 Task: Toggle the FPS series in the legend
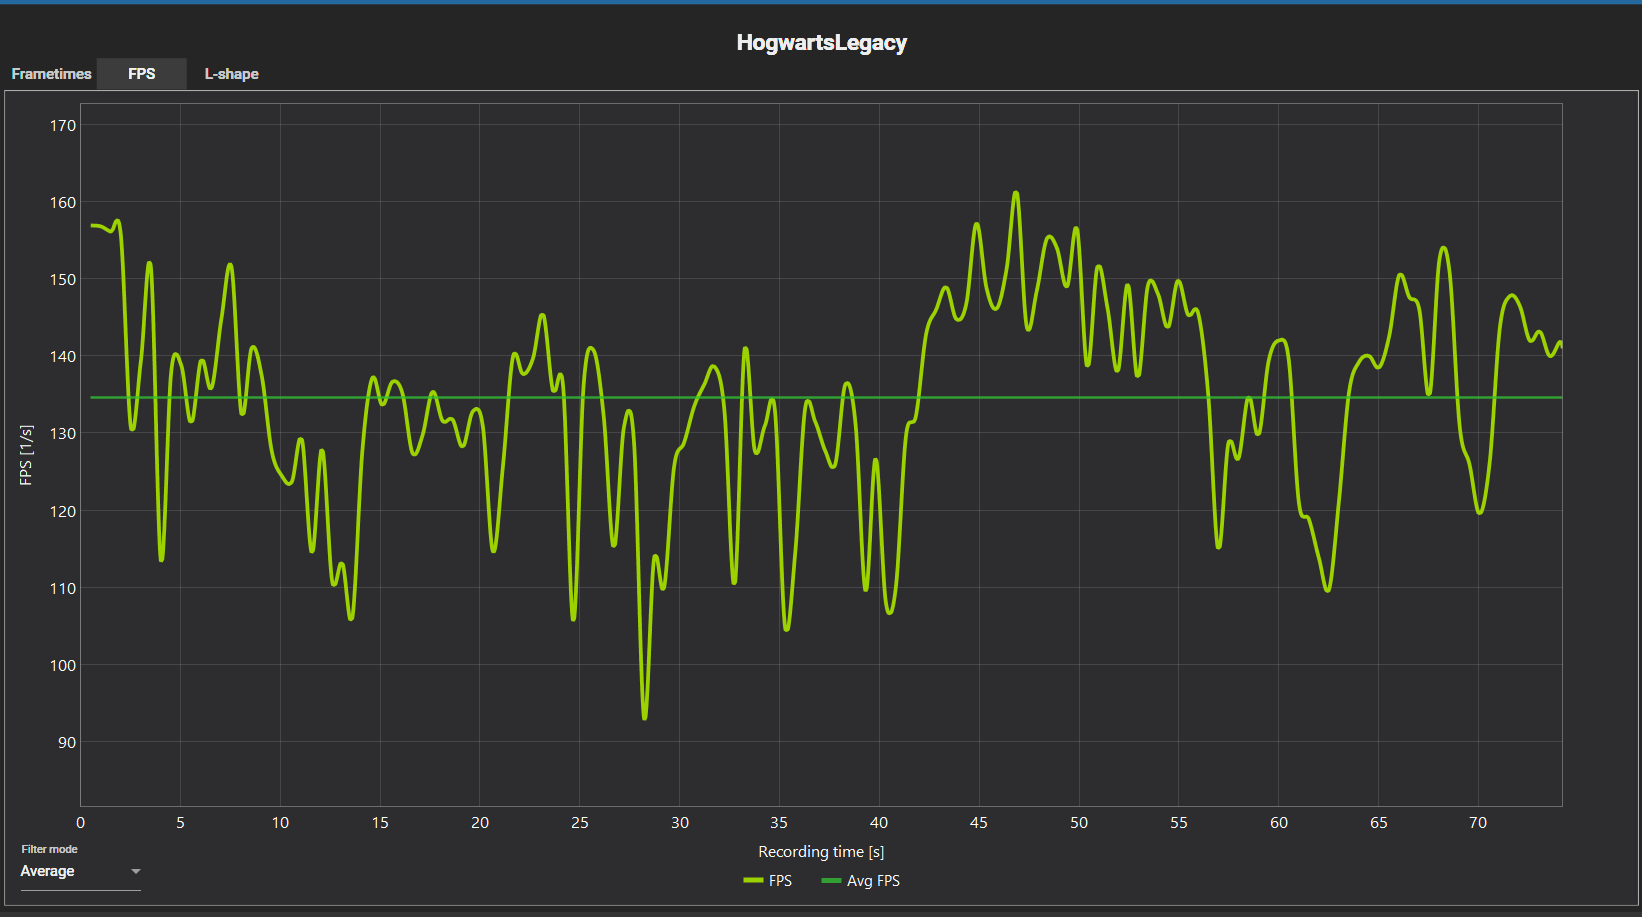pos(768,881)
